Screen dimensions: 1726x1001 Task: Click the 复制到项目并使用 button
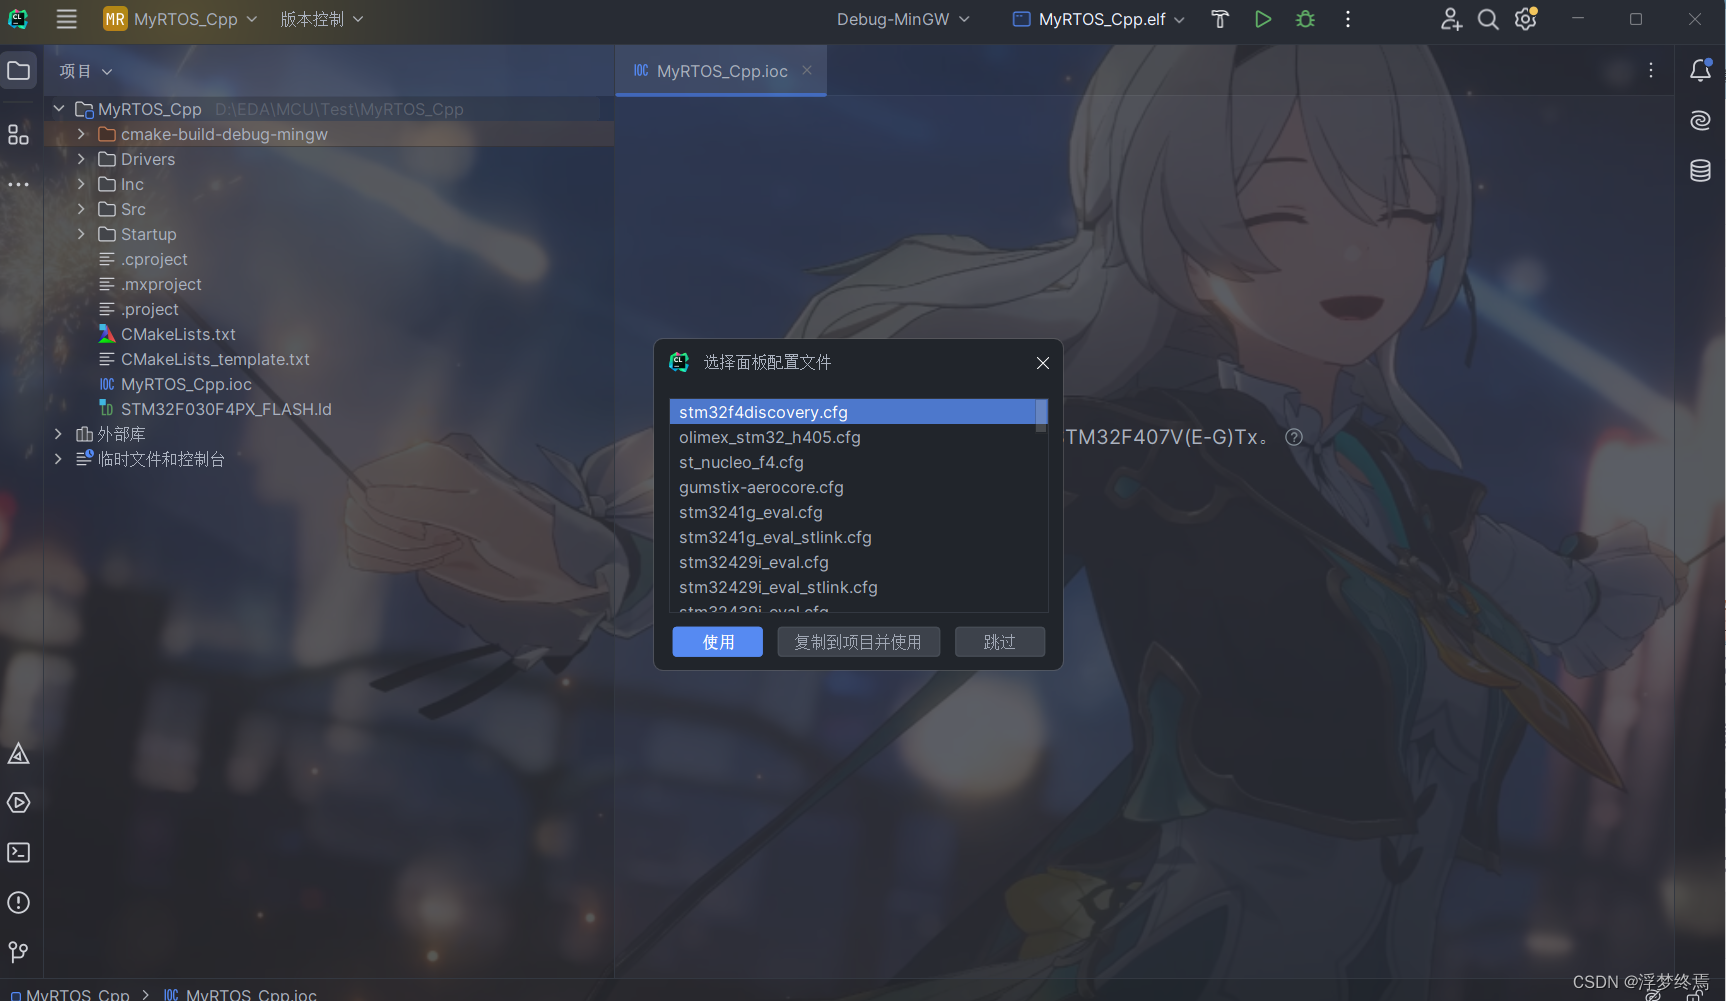tap(858, 642)
